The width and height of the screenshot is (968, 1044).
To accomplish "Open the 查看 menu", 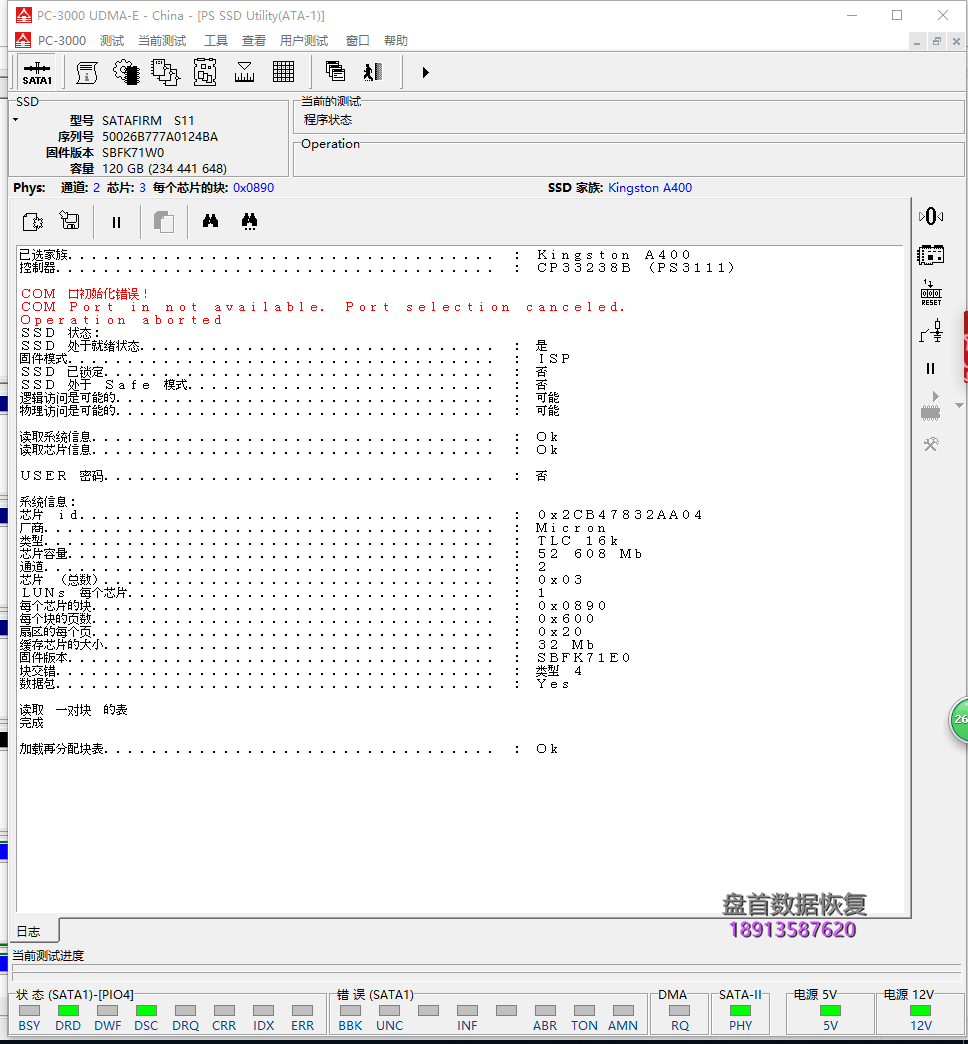I will (x=254, y=41).
